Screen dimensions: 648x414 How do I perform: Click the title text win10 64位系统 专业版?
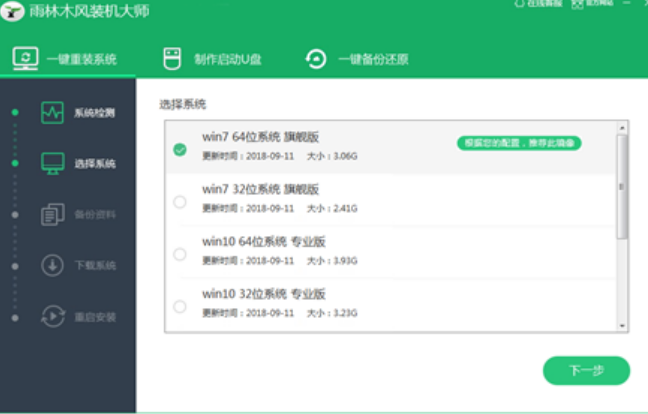coord(264,241)
